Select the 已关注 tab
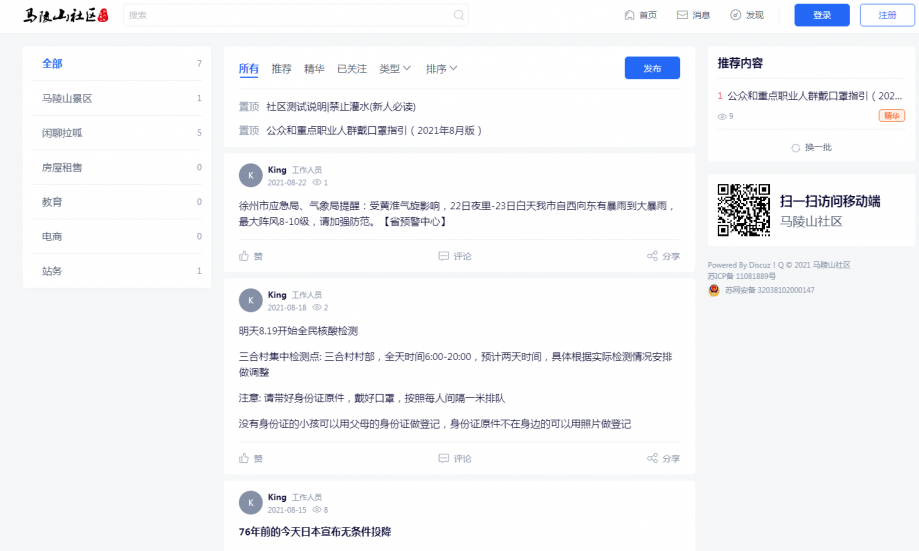The image size is (919, 551). tap(351, 69)
